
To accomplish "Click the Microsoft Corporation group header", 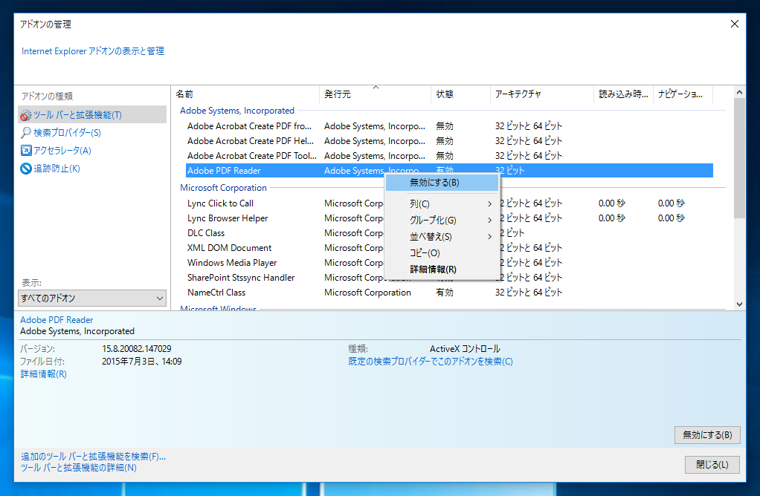I will [223, 188].
